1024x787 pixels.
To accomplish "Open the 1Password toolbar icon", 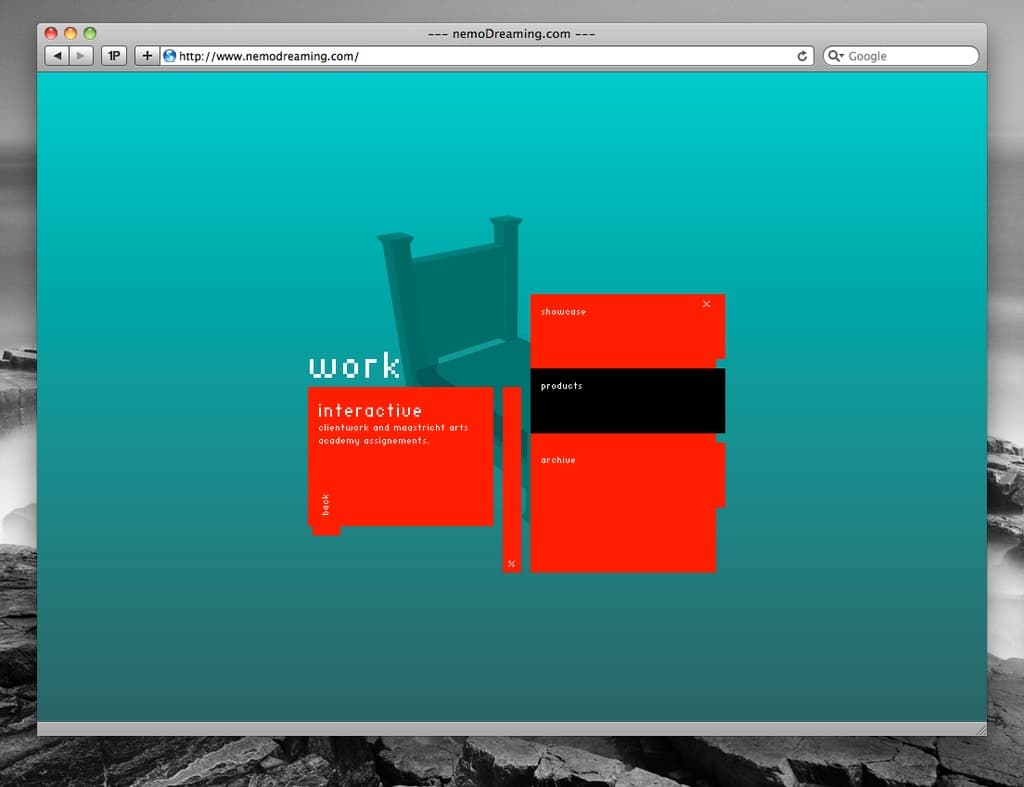I will pyautogui.click(x=113, y=55).
